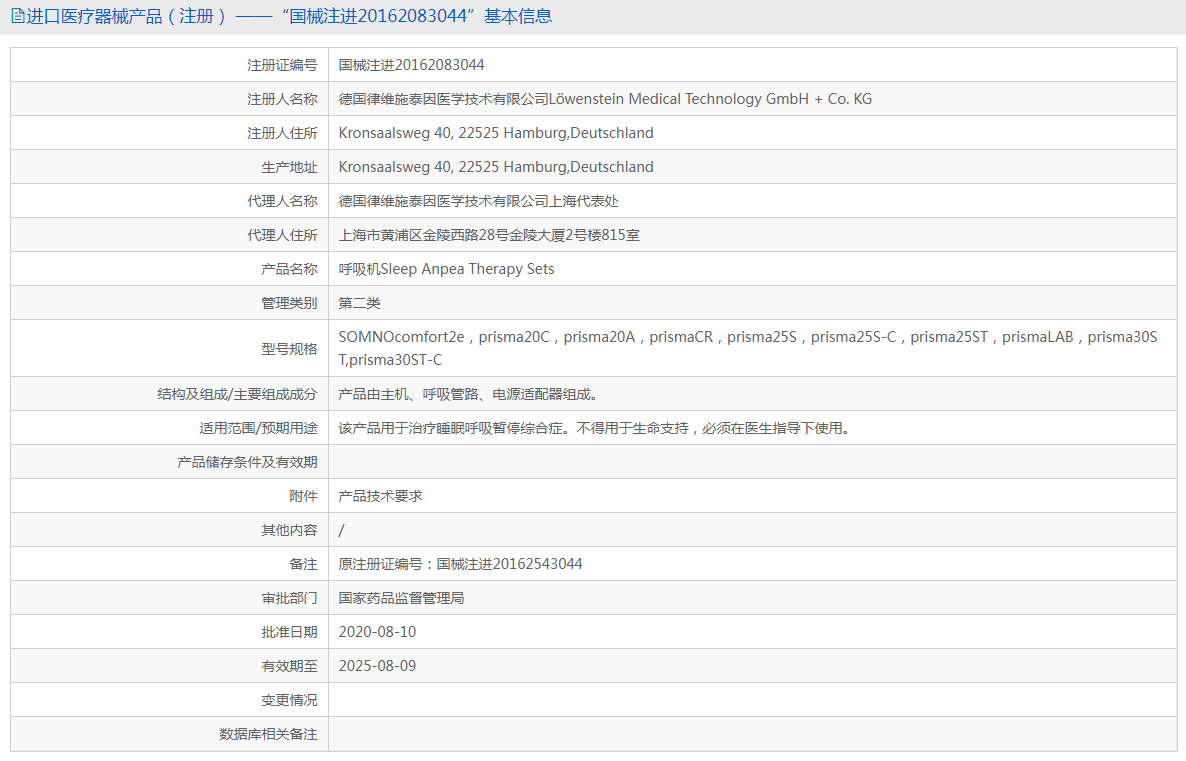The image size is (1186, 761).
Task: Click the 批准日期 label
Action: click(290, 632)
